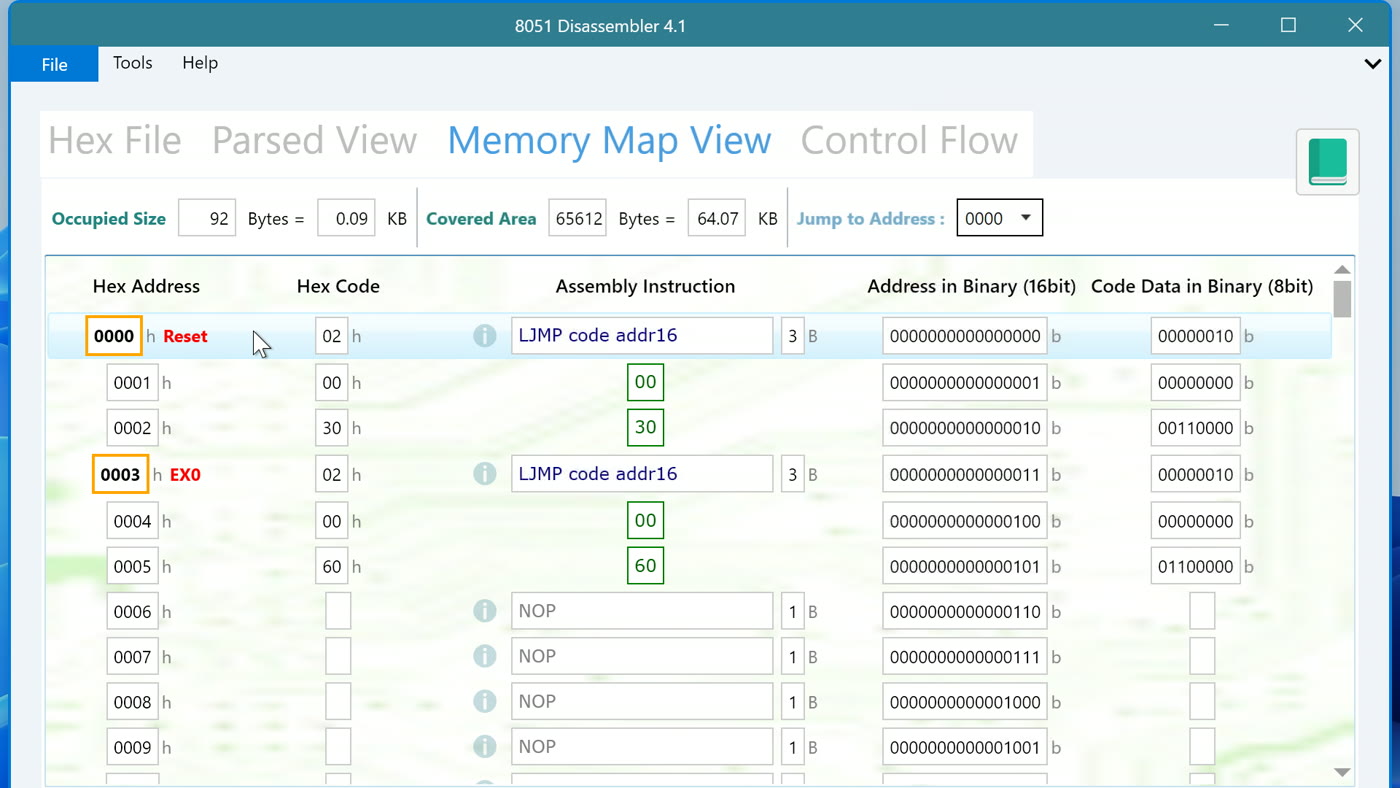Image resolution: width=1400 pixels, height=788 pixels.
Task: Click the Hex Address column header
Action: [146, 286]
